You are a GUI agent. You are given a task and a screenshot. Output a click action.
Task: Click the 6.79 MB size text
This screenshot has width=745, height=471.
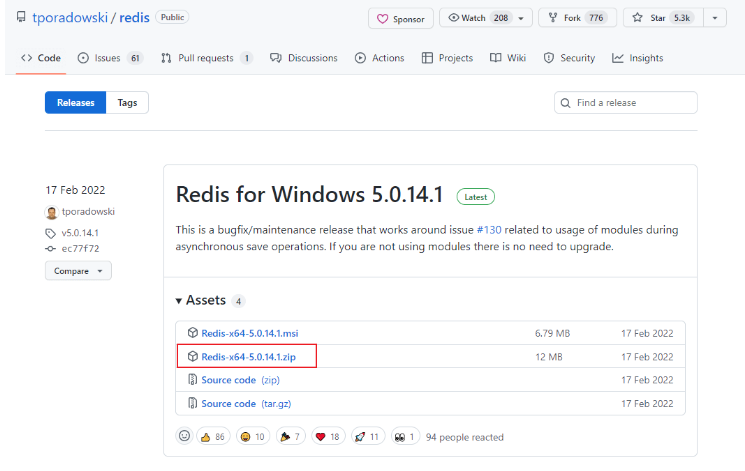click(x=552, y=334)
